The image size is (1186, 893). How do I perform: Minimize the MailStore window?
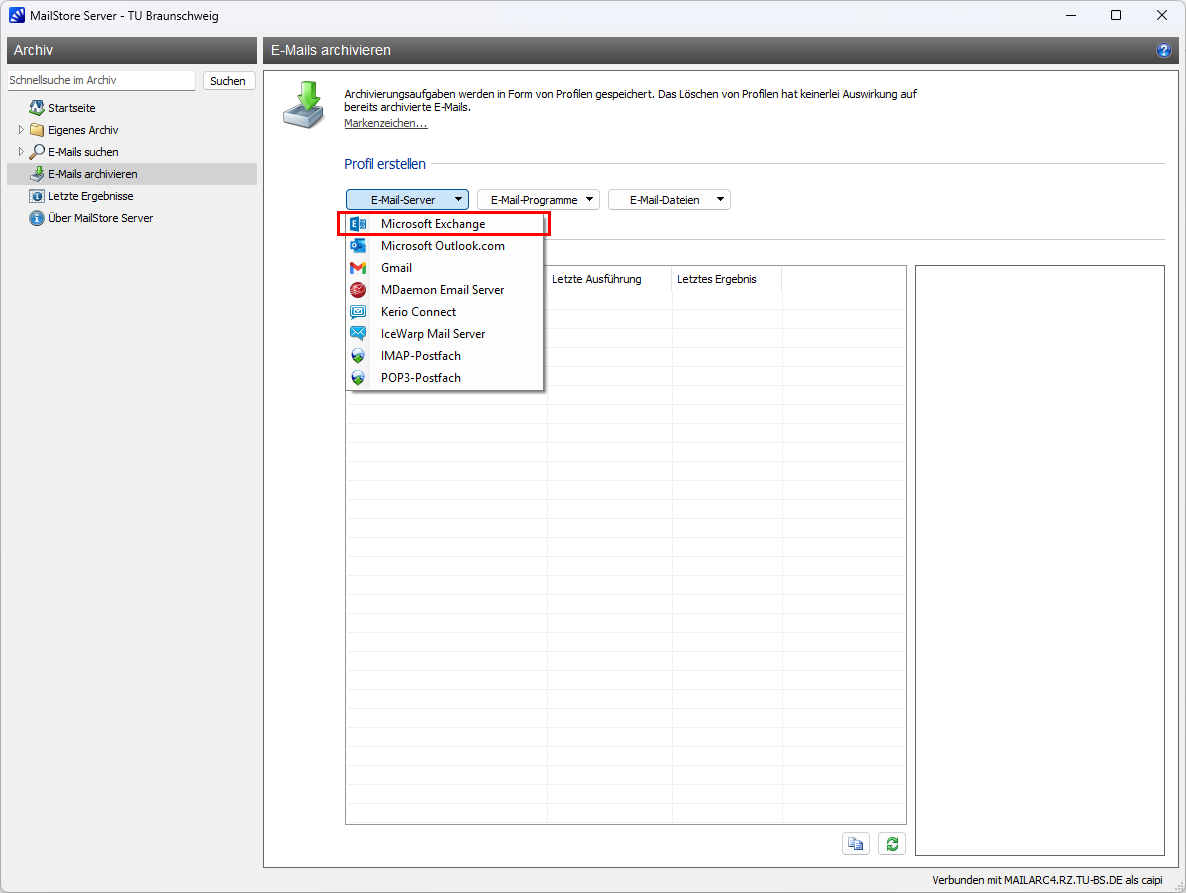(1071, 15)
